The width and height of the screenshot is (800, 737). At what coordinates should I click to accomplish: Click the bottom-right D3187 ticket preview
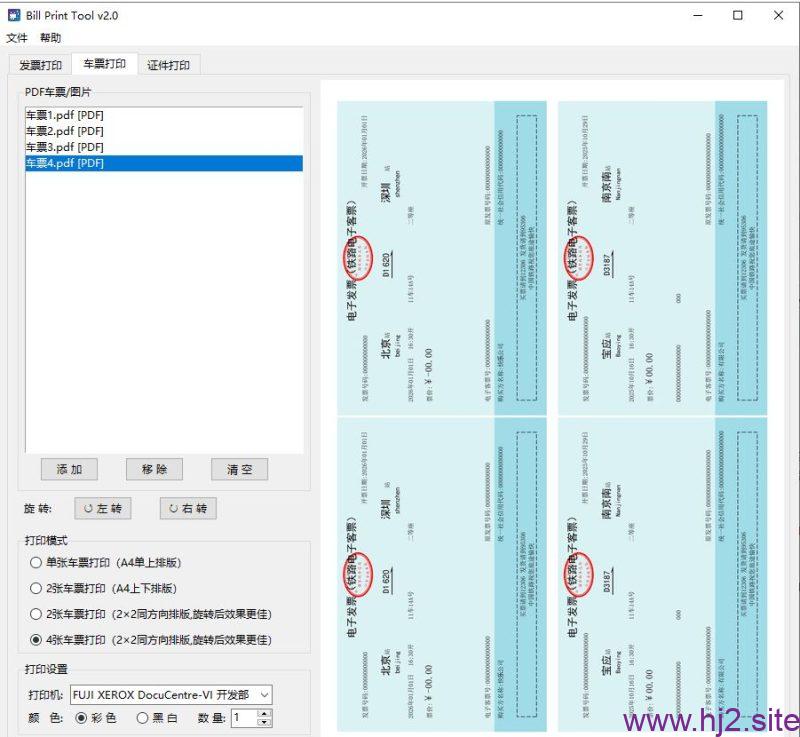pos(662,574)
